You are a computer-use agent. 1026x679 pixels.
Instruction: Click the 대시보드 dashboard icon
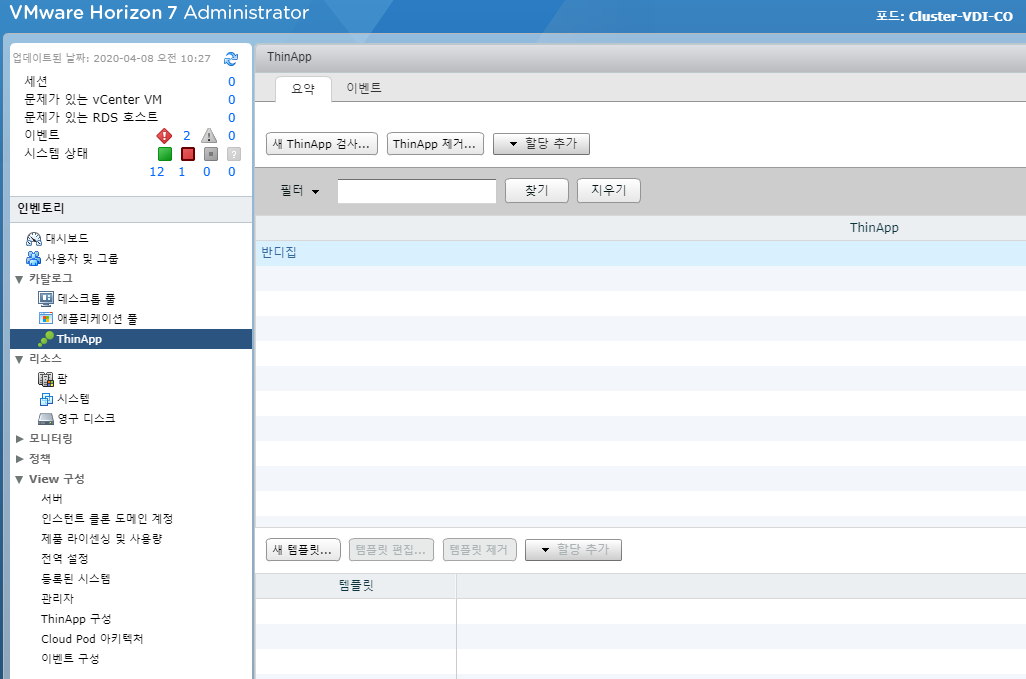click(33, 238)
